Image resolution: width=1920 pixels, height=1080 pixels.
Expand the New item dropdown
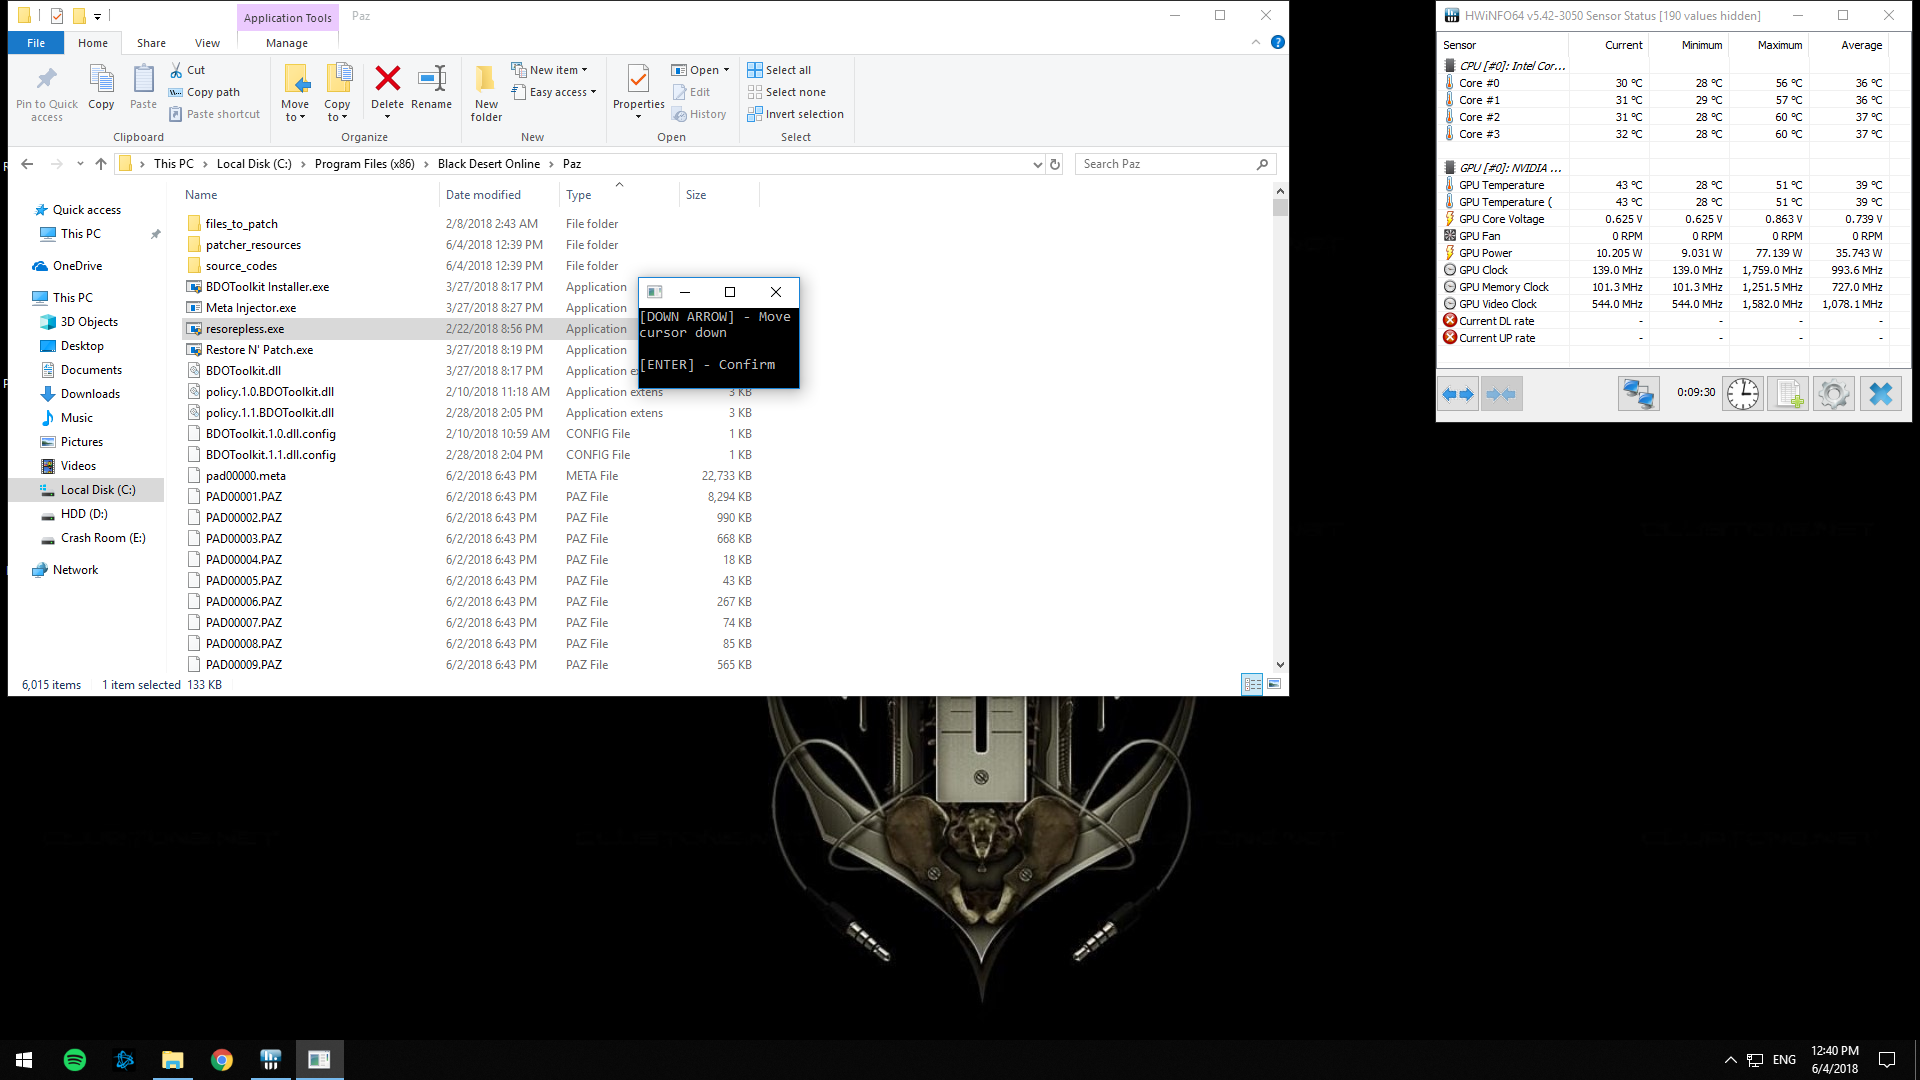[550, 70]
